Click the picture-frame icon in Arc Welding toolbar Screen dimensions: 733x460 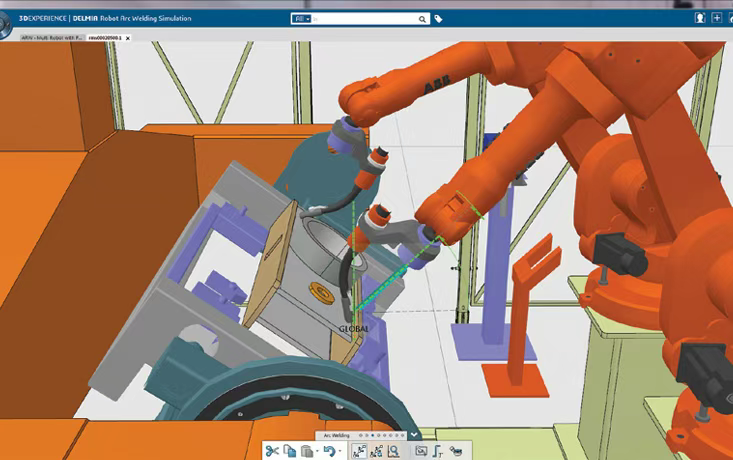pos(422,451)
